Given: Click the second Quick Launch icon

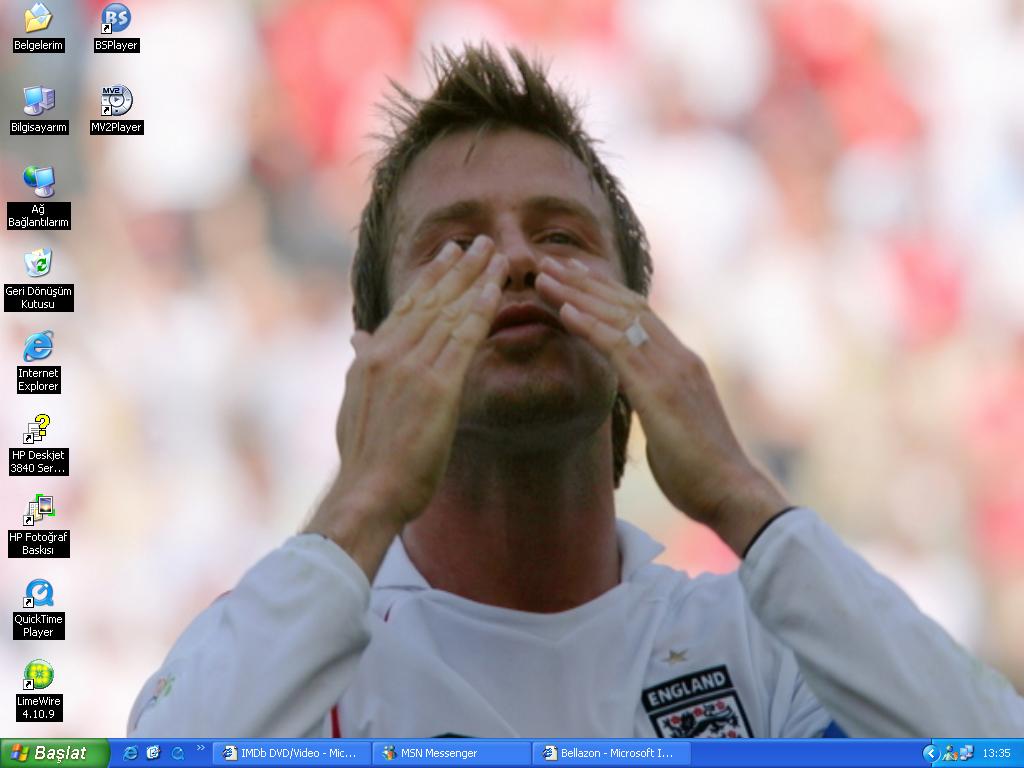Looking at the screenshot, I should click(x=153, y=753).
